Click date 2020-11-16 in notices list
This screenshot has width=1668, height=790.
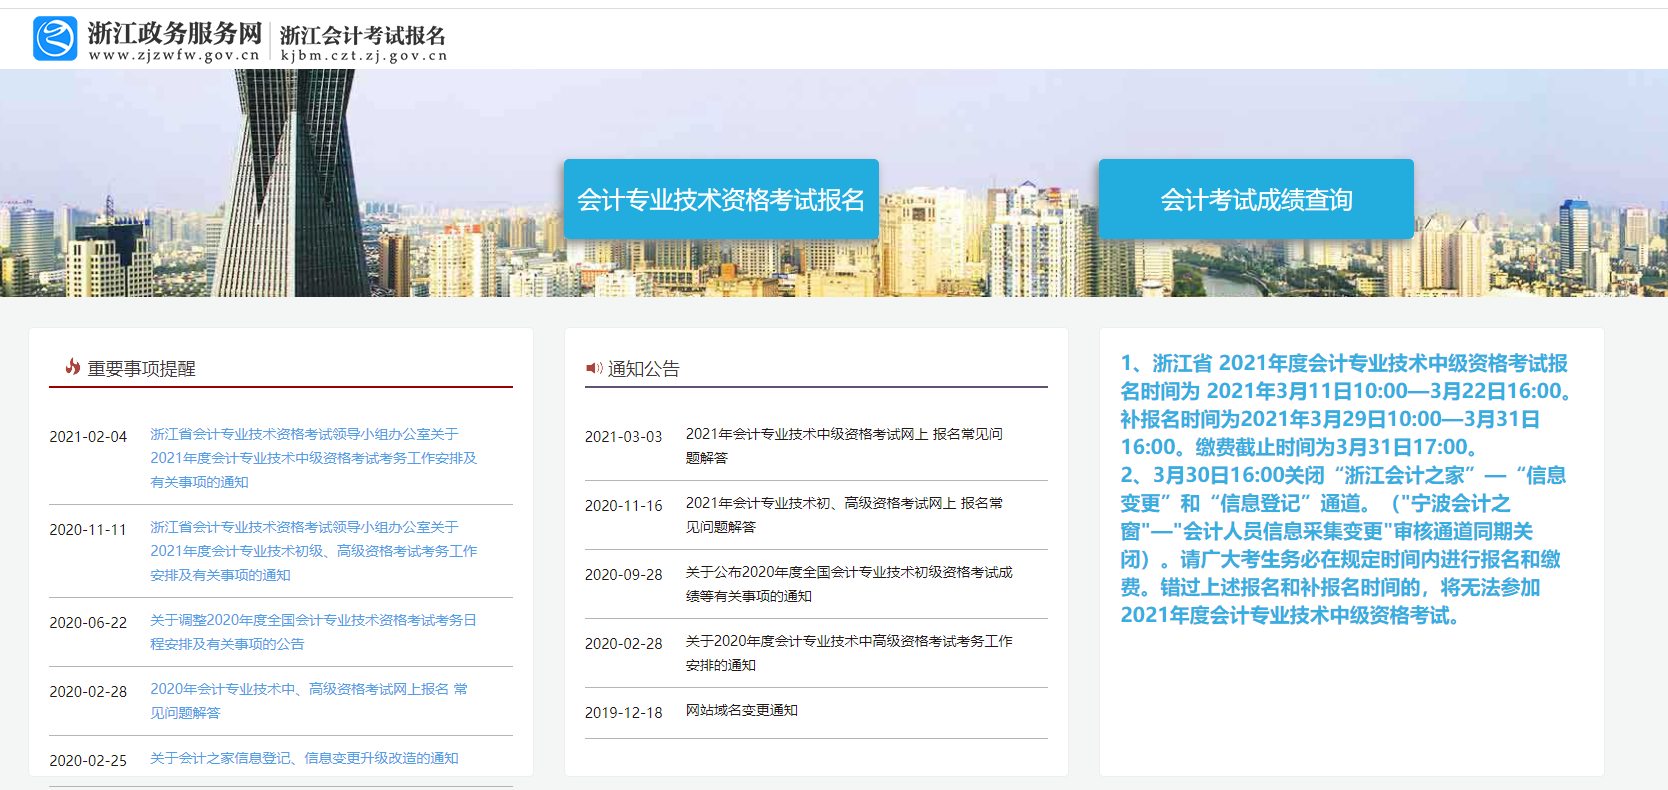623,506
